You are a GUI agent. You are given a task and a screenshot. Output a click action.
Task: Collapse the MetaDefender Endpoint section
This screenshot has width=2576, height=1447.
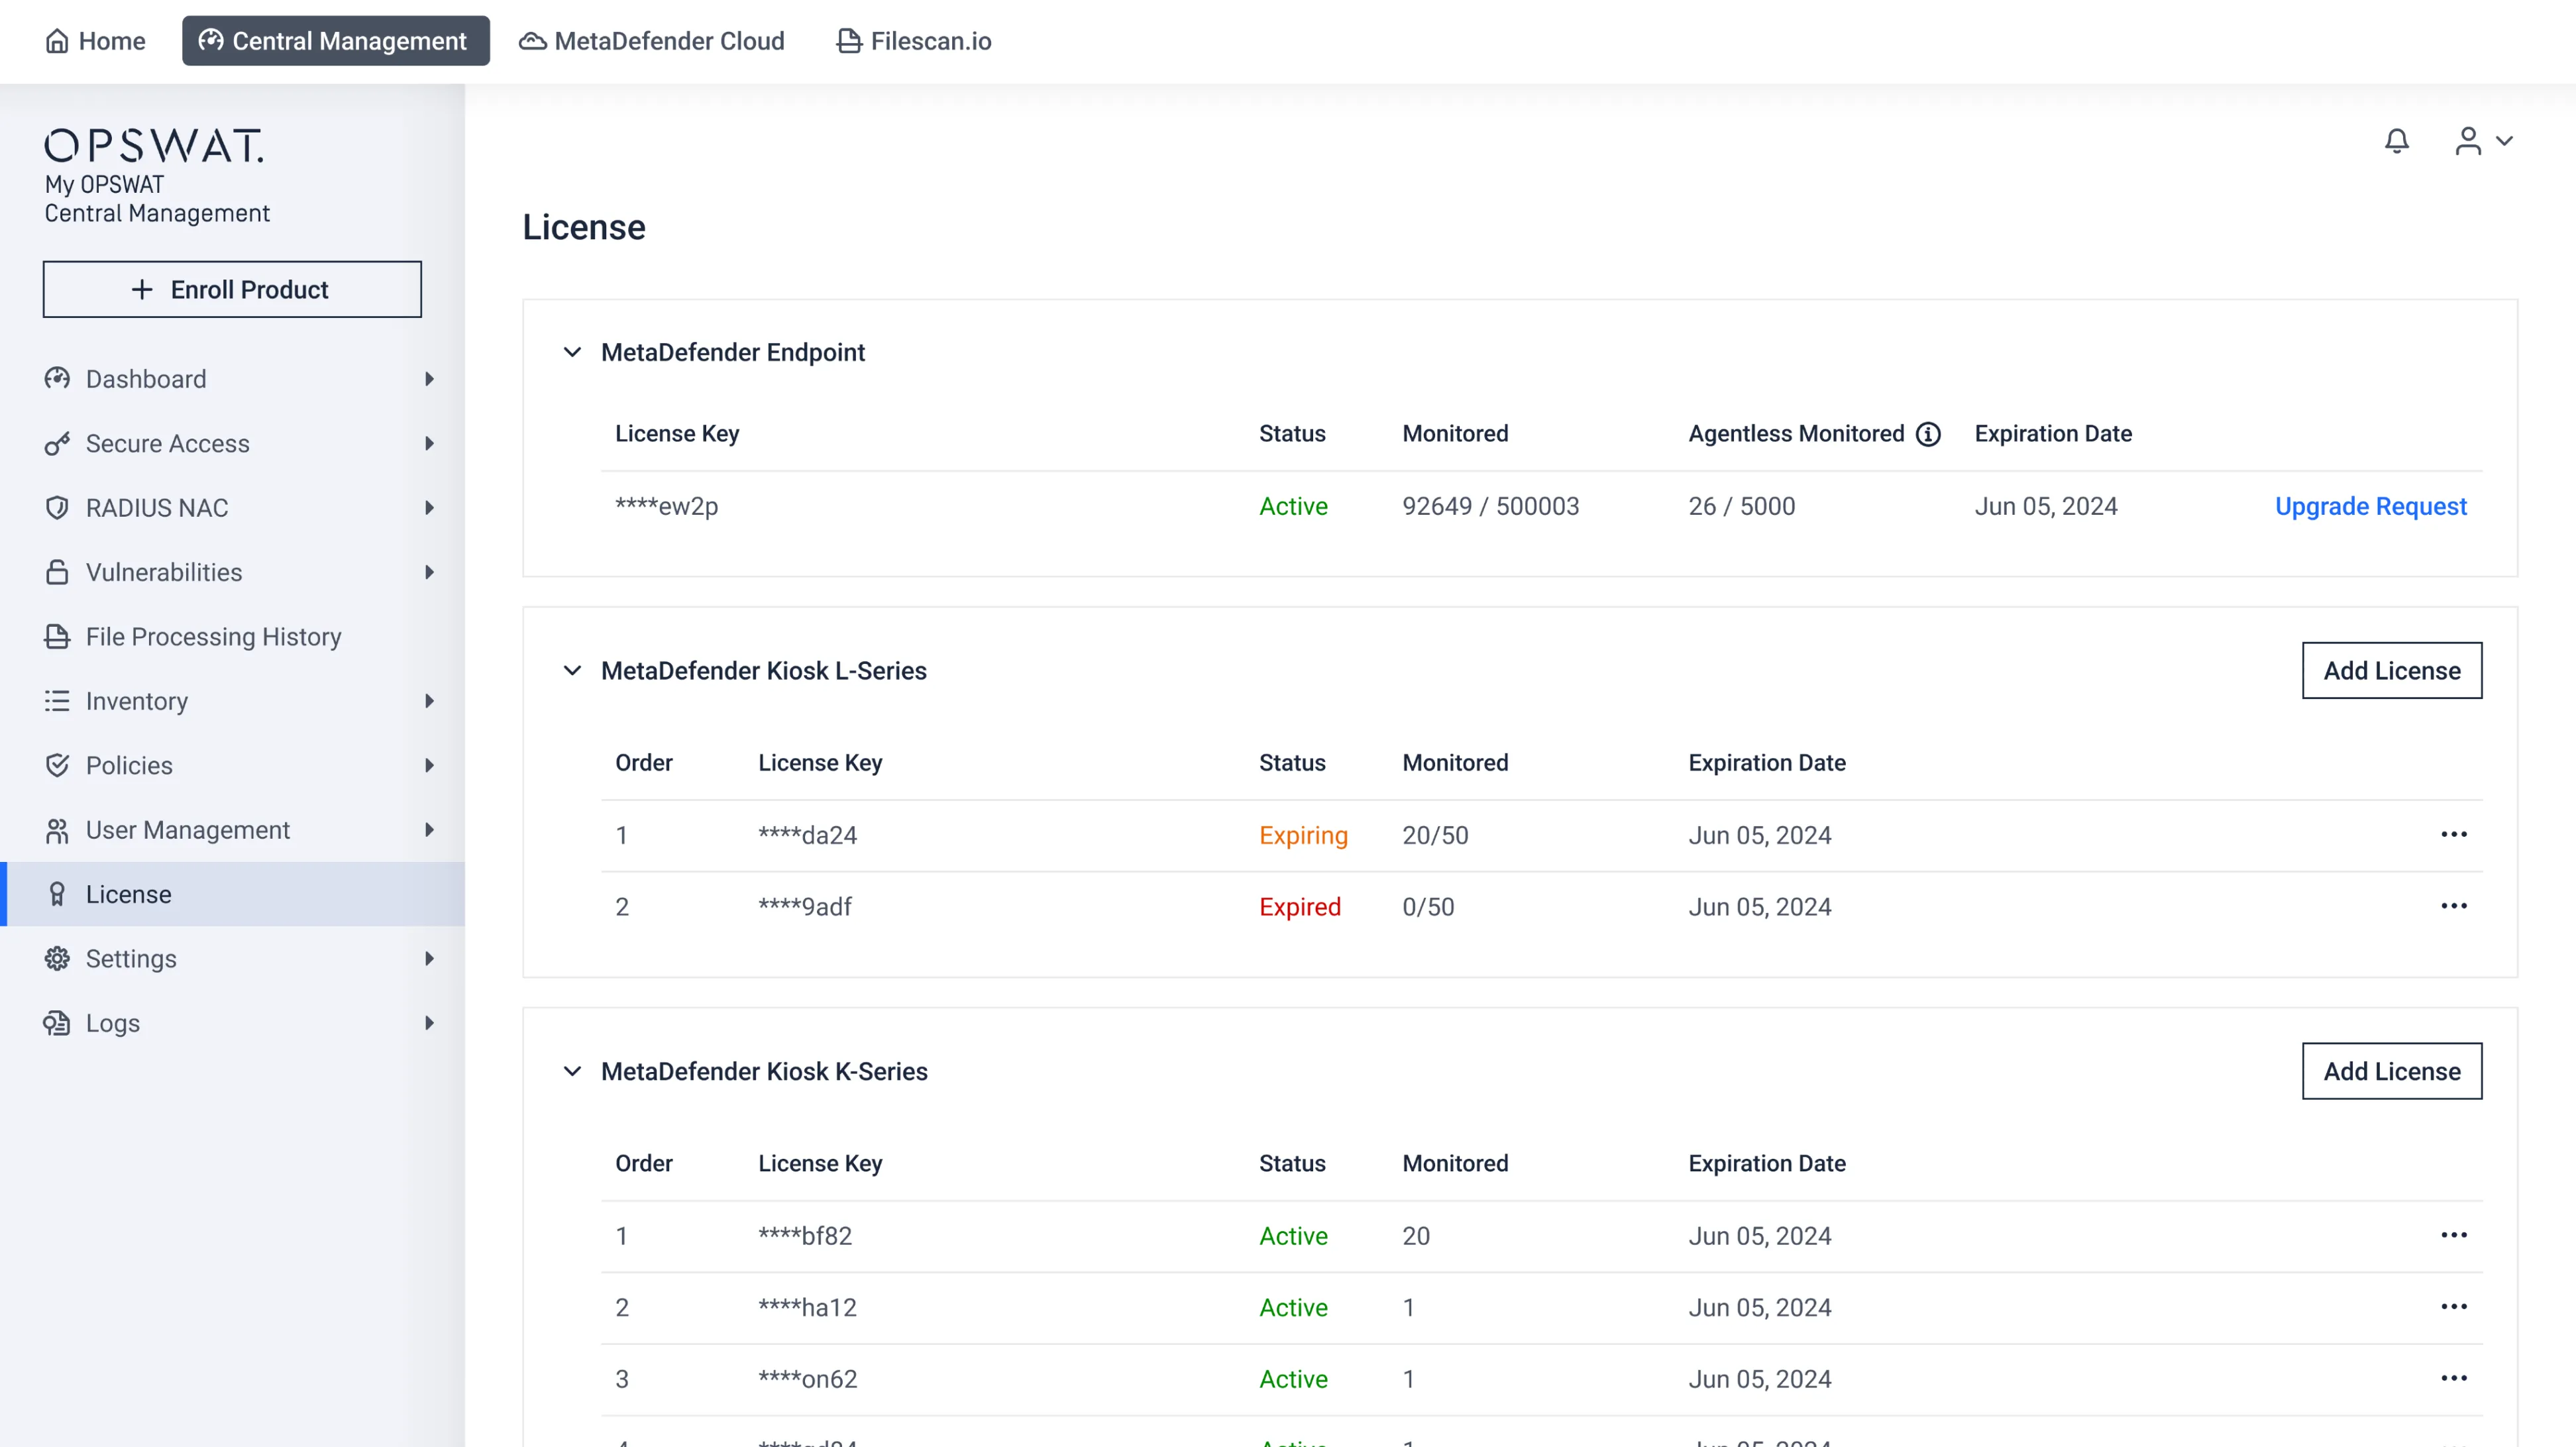coord(572,352)
